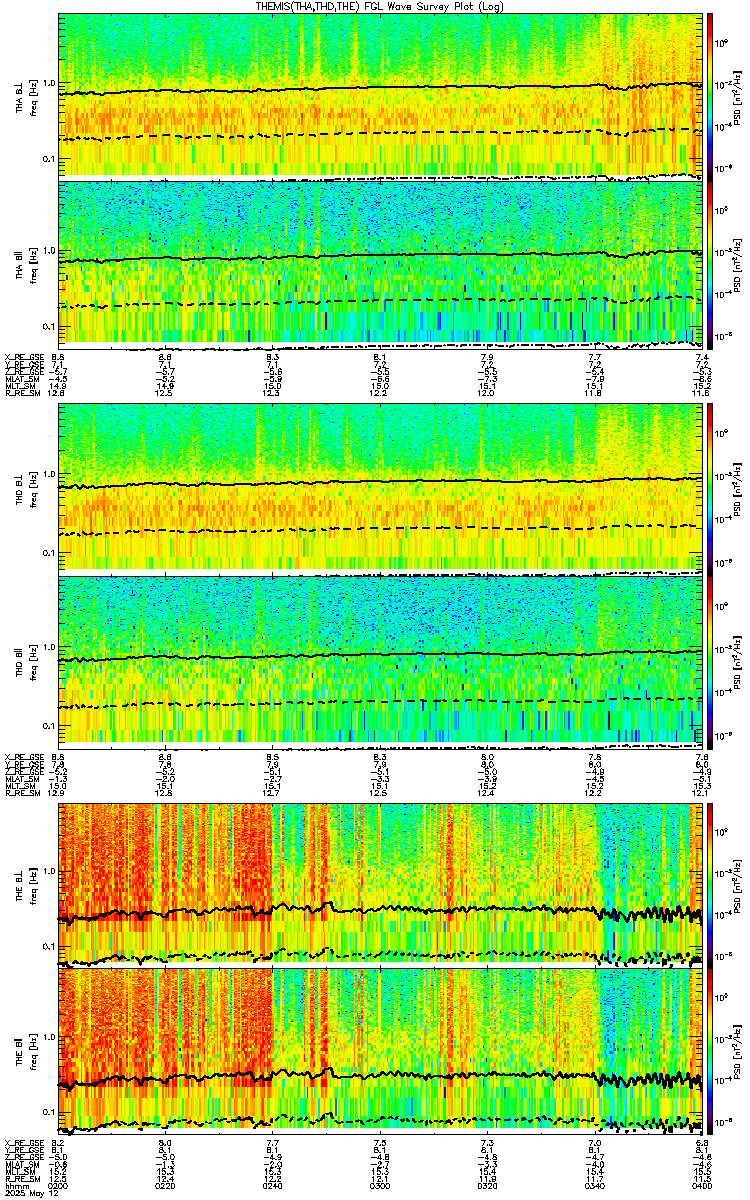Click the 0320 time tick label
The image size is (750, 1200).
[488, 1186]
